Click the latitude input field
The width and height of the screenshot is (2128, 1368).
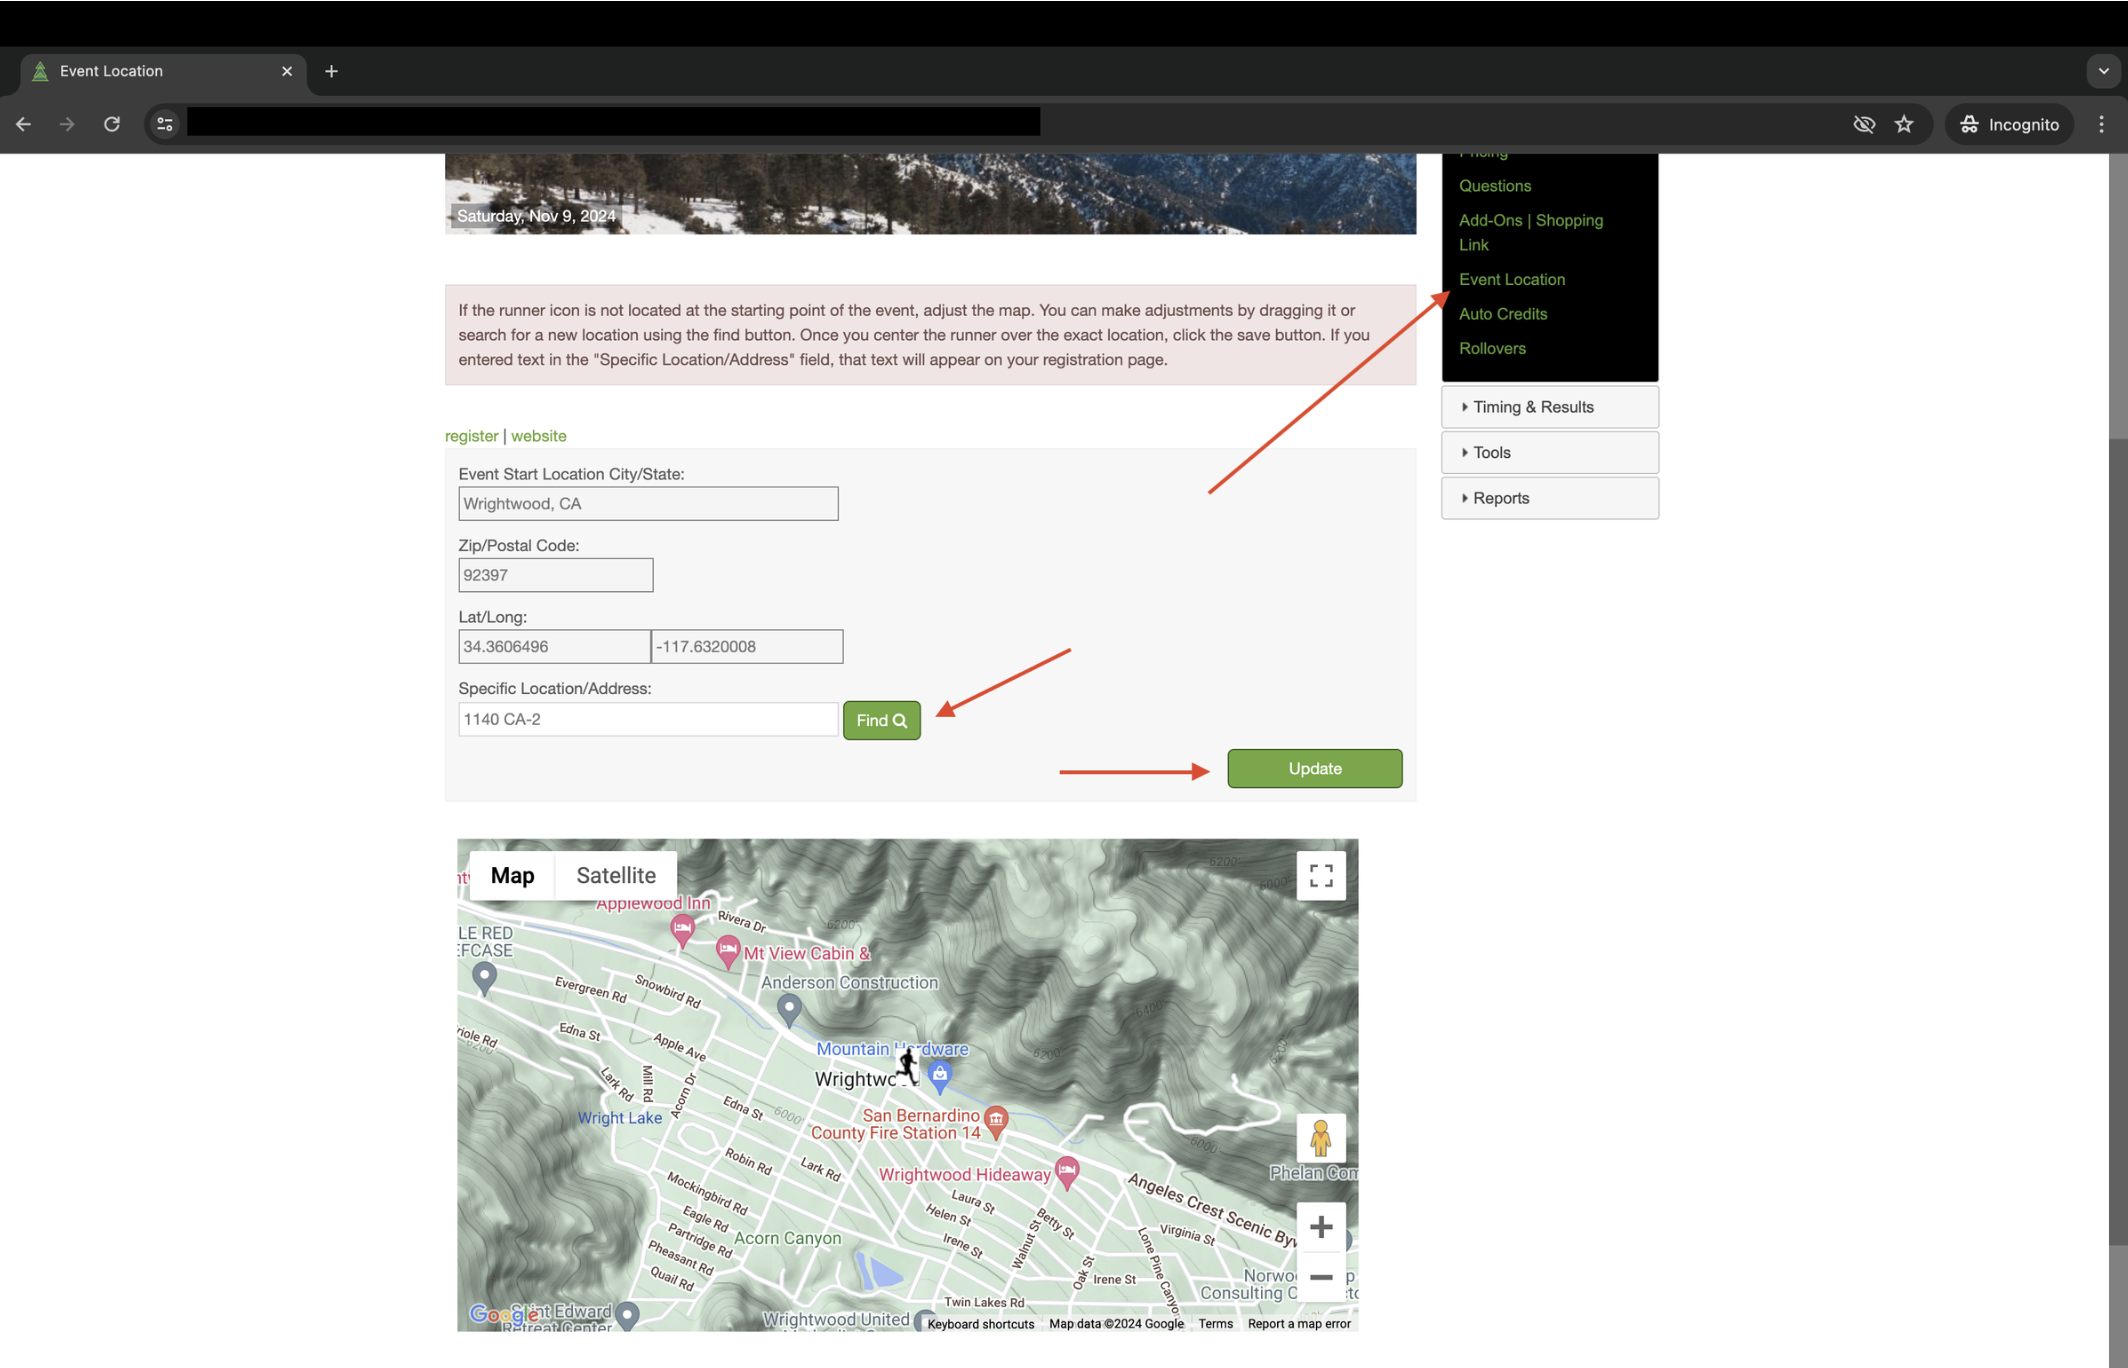[554, 646]
